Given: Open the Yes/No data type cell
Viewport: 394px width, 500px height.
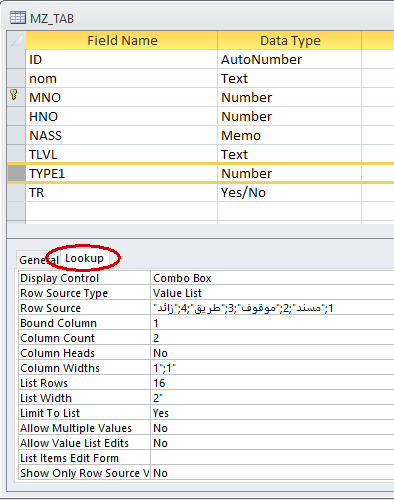Looking at the screenshot, I should point(290,193).
